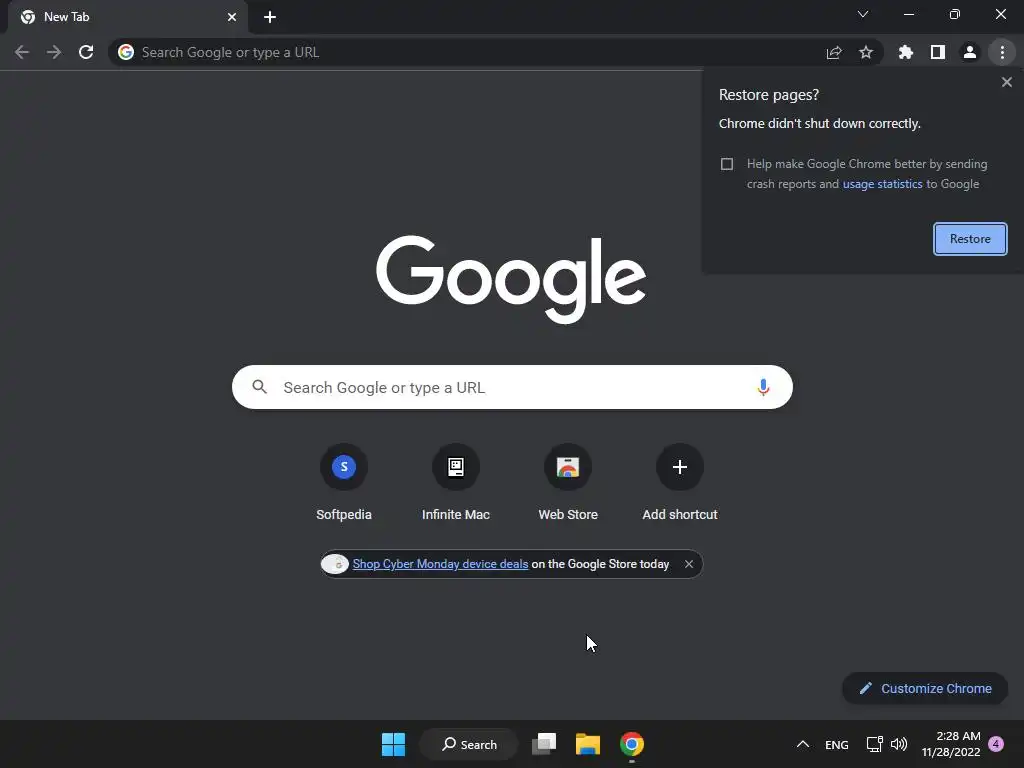Open the Infinite Mac shortcut

(456, 482)
